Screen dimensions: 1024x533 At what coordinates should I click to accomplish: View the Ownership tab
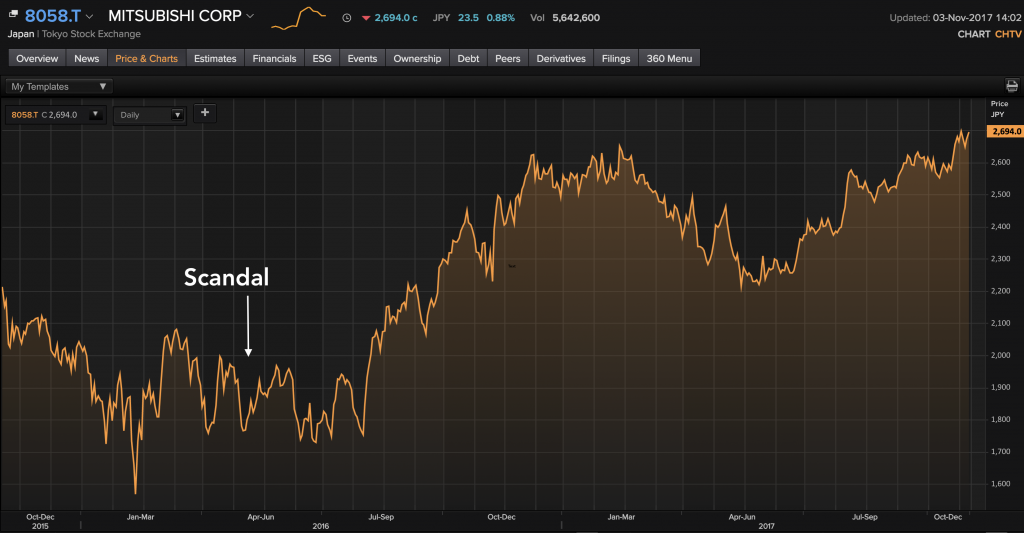tap(417, 58)
